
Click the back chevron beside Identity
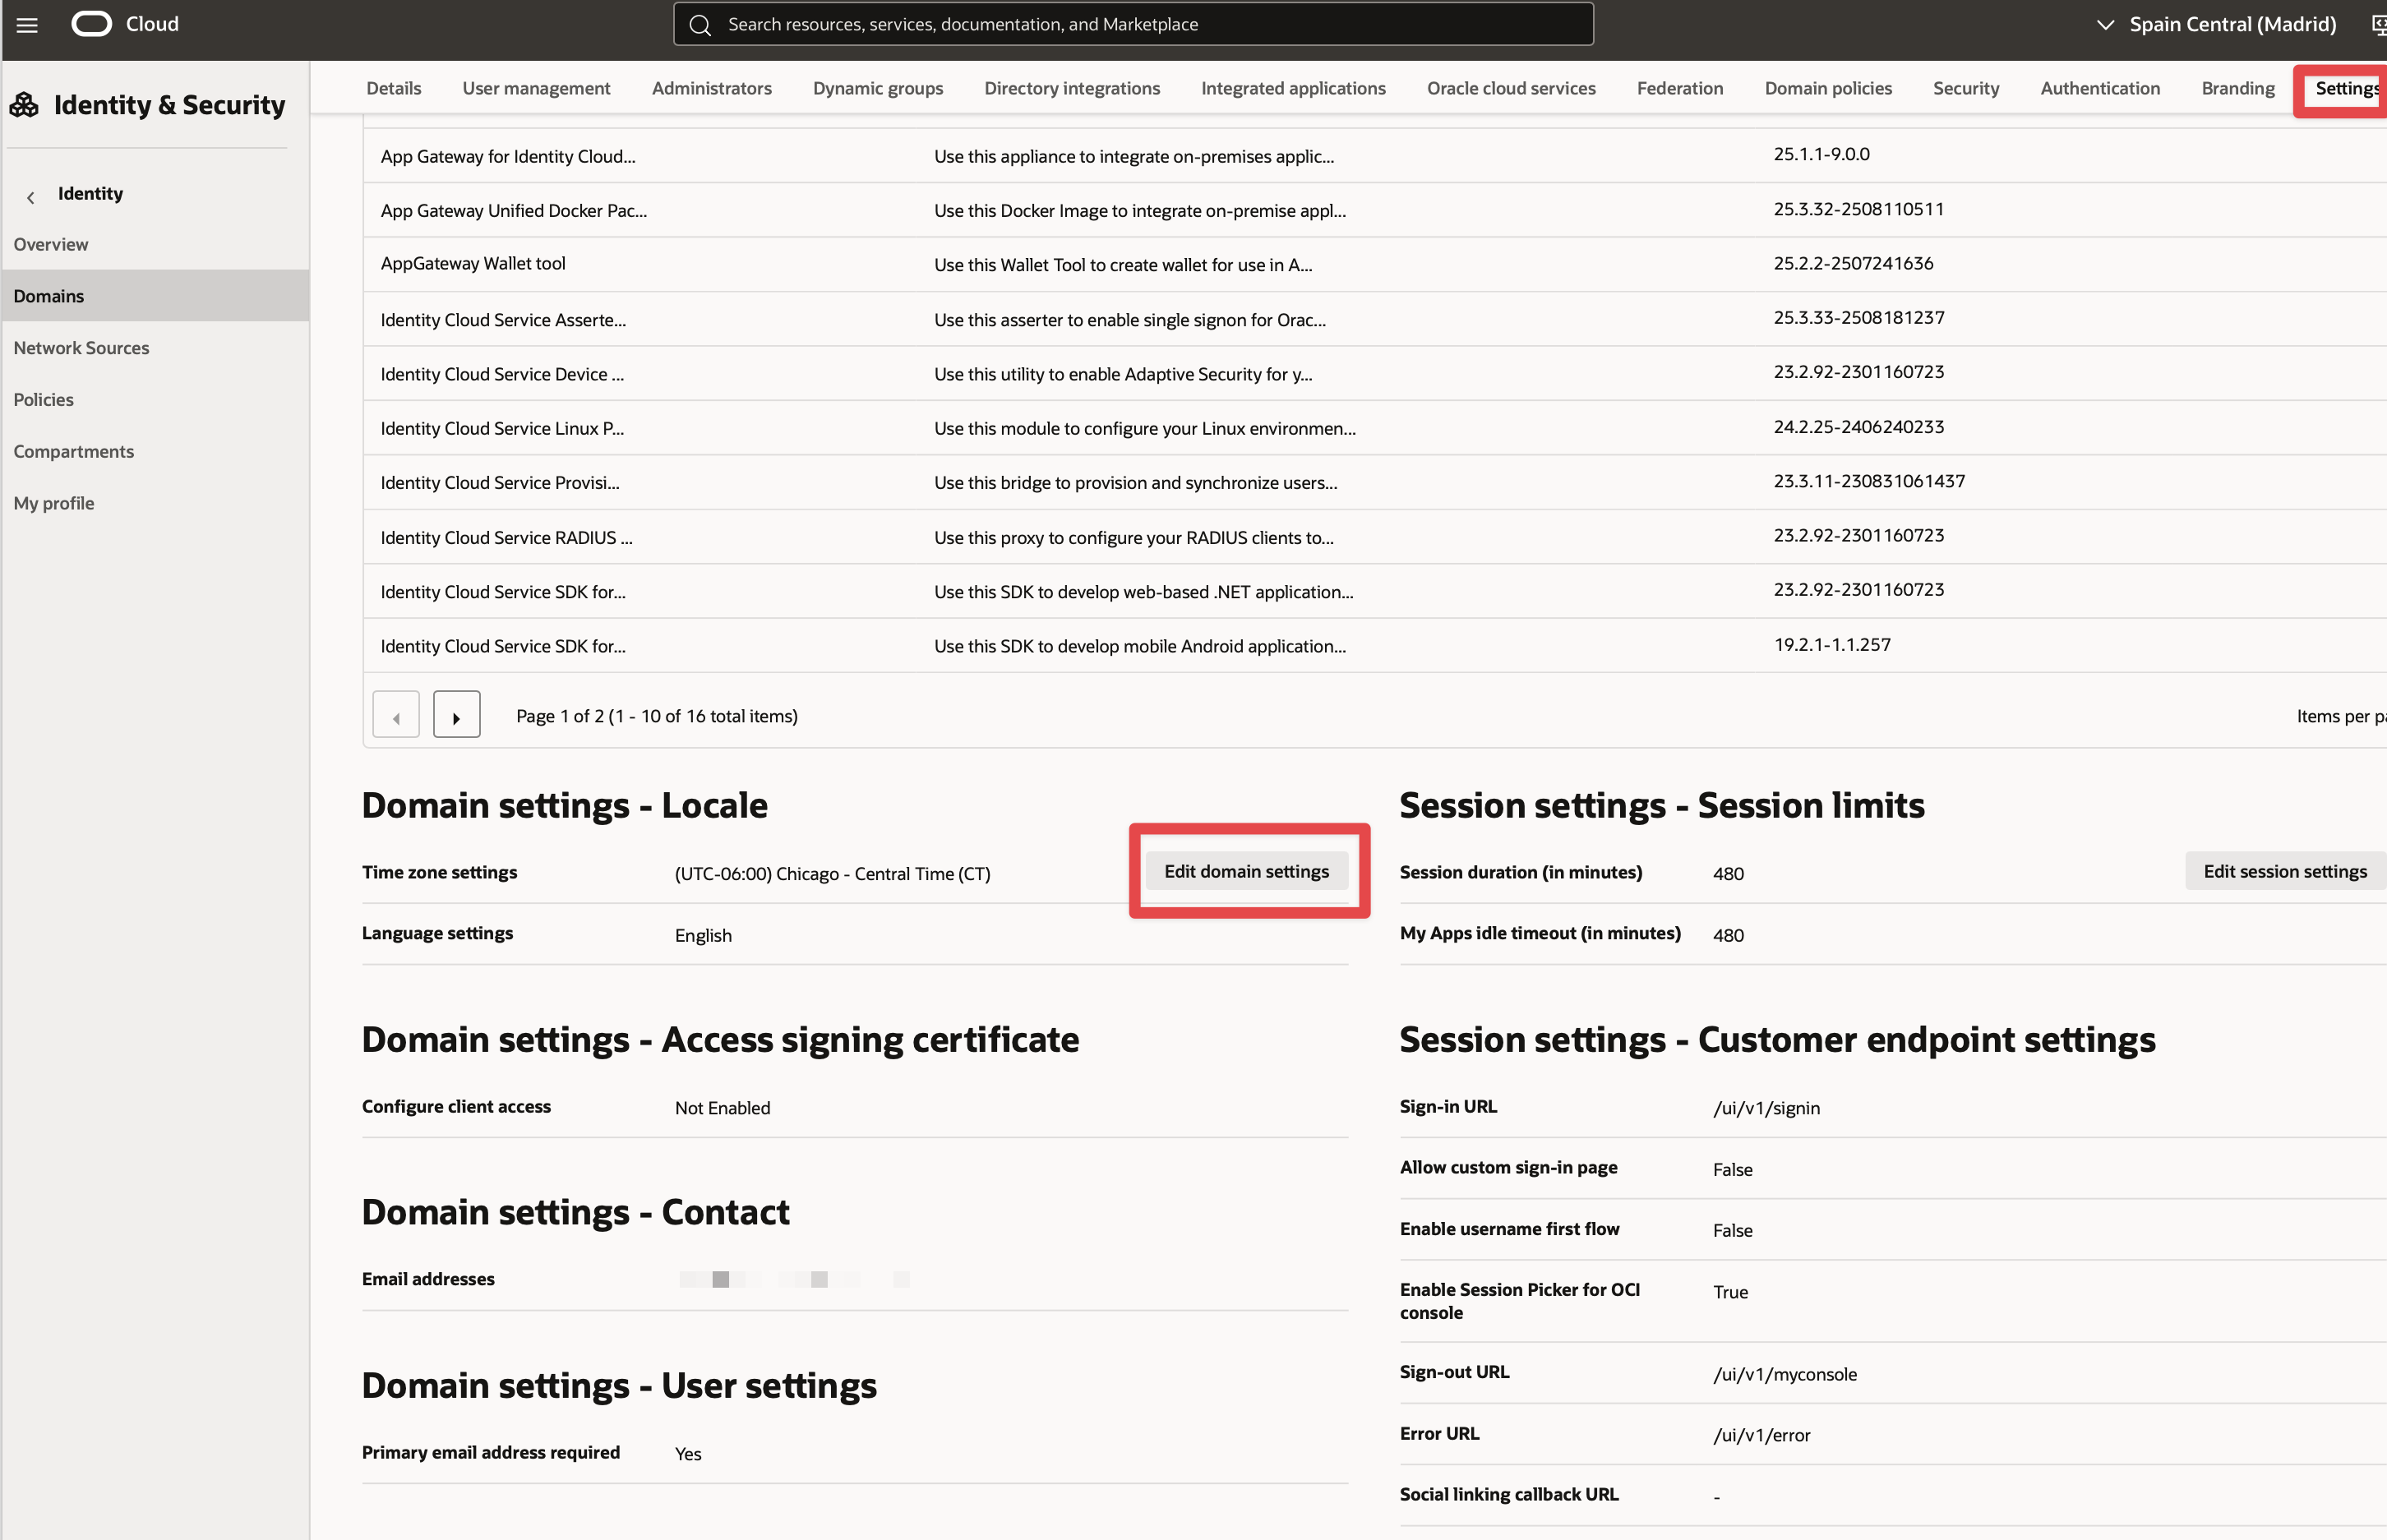tap(31, 197)
